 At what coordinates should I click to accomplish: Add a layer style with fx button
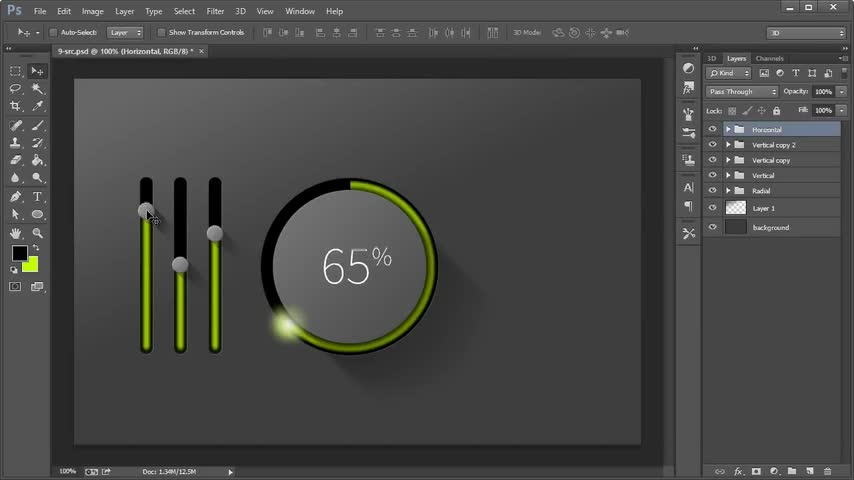point(738,471)
